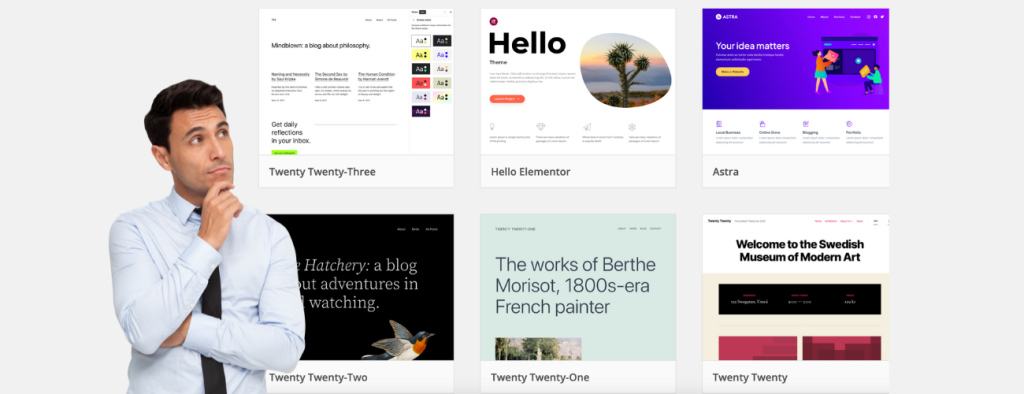Open the Twenty Twenty Swedish Museum thumbnail

click(795, 287)
